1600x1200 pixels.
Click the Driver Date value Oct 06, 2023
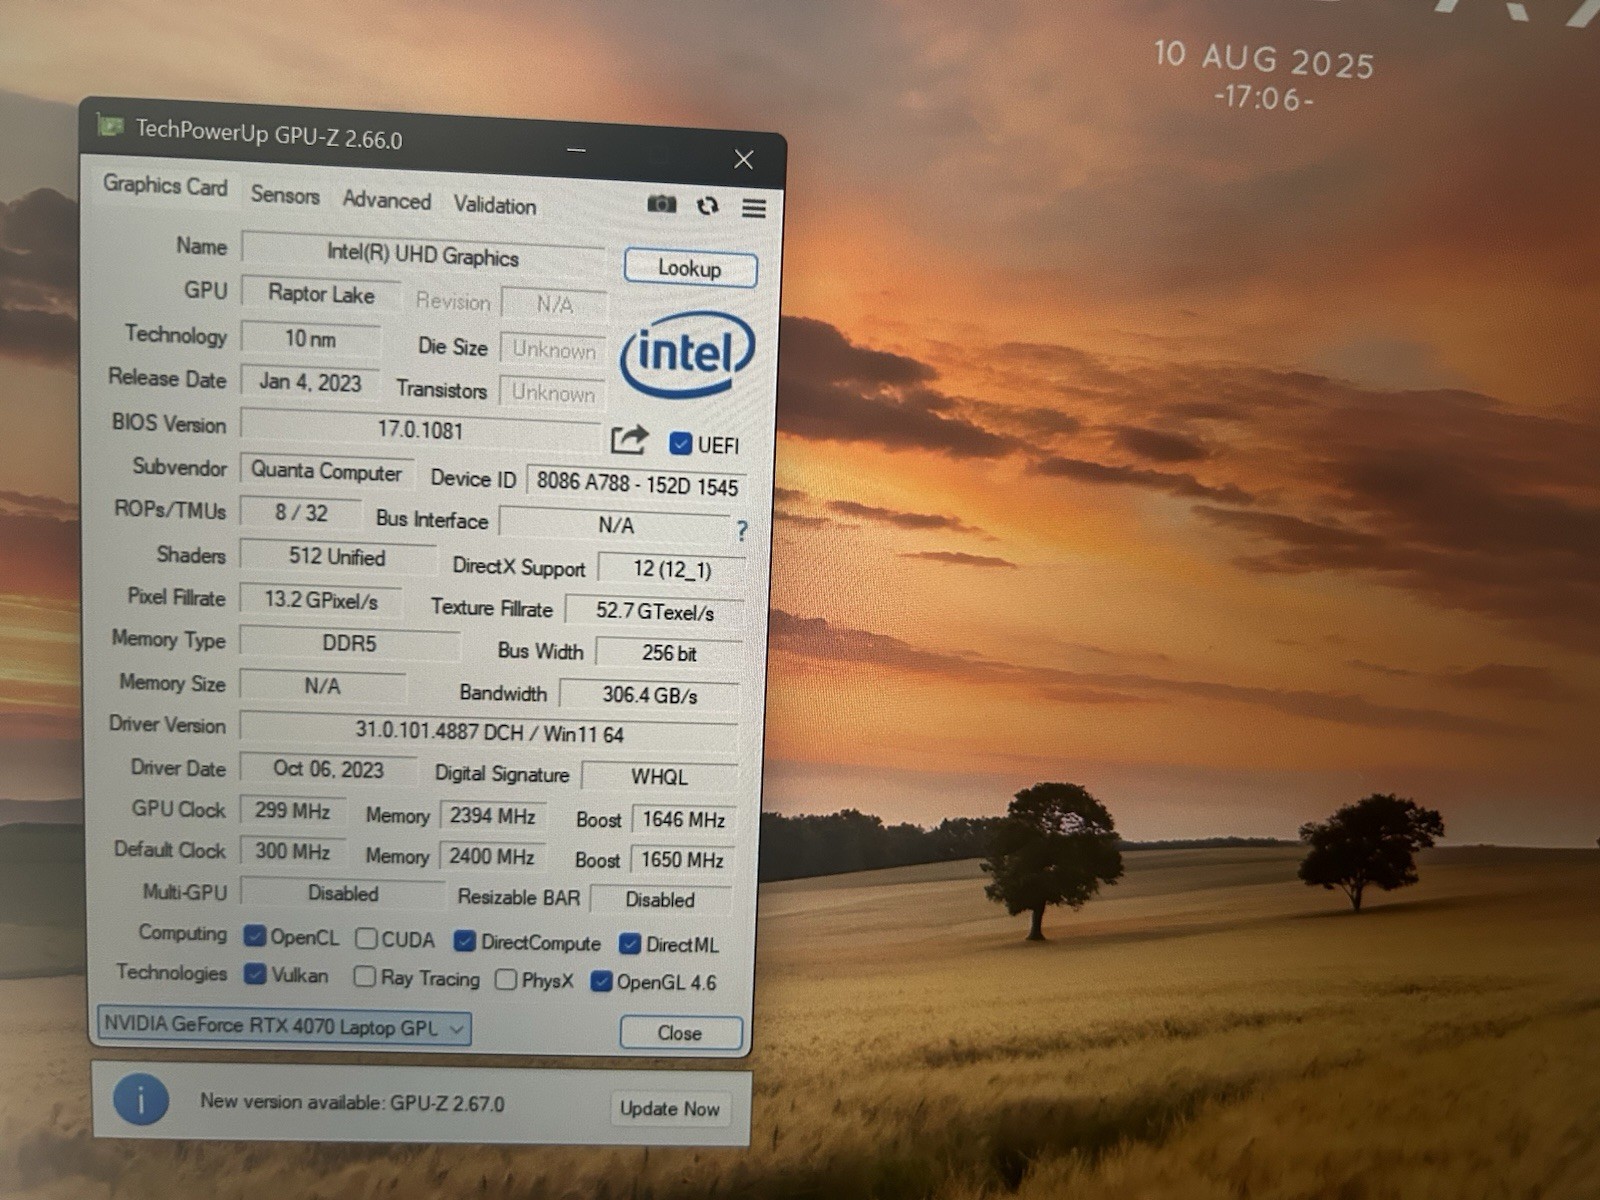(x=328, y=769)
